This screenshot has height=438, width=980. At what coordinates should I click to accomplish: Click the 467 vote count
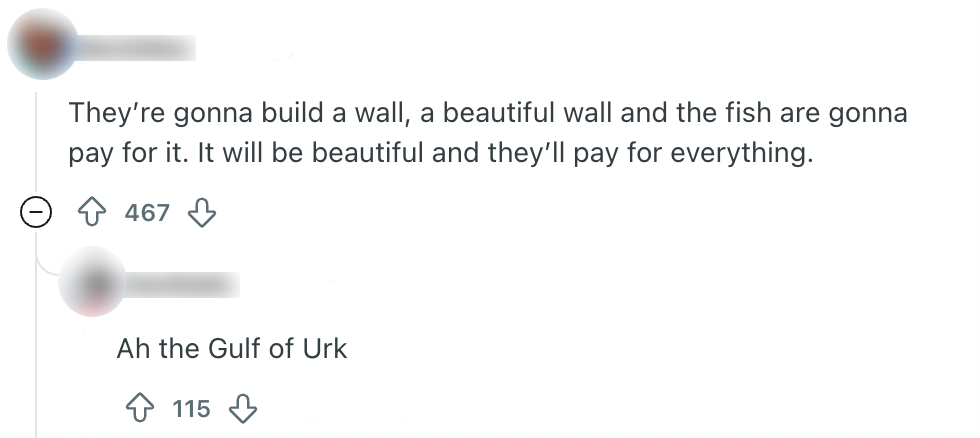tap(148, 213)
